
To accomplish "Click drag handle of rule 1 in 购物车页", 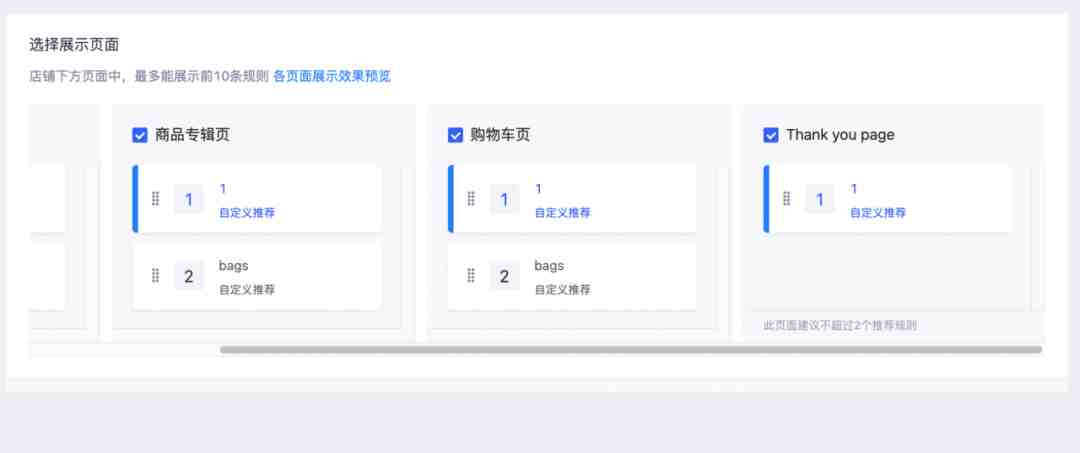I will pos(471,199).
